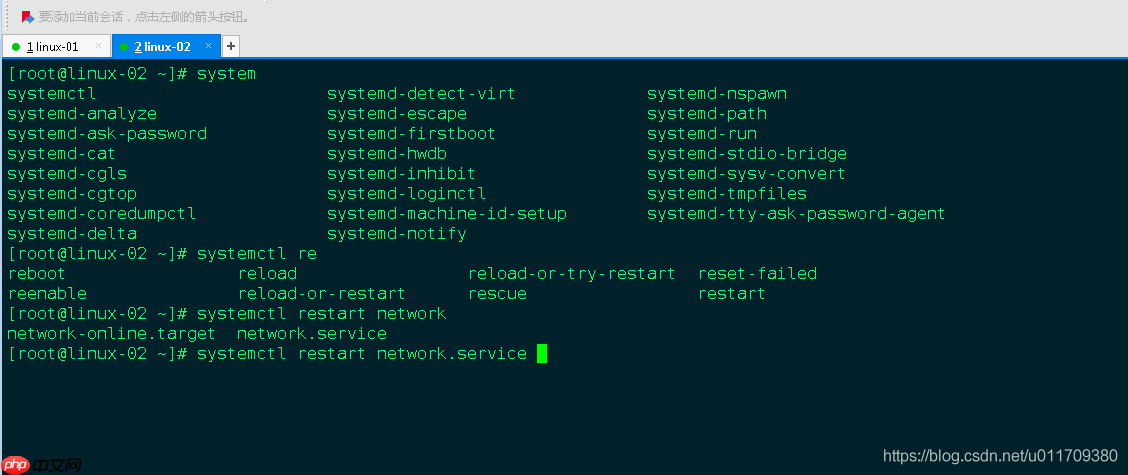Click the rescue completion entry

tap(497, 294)
